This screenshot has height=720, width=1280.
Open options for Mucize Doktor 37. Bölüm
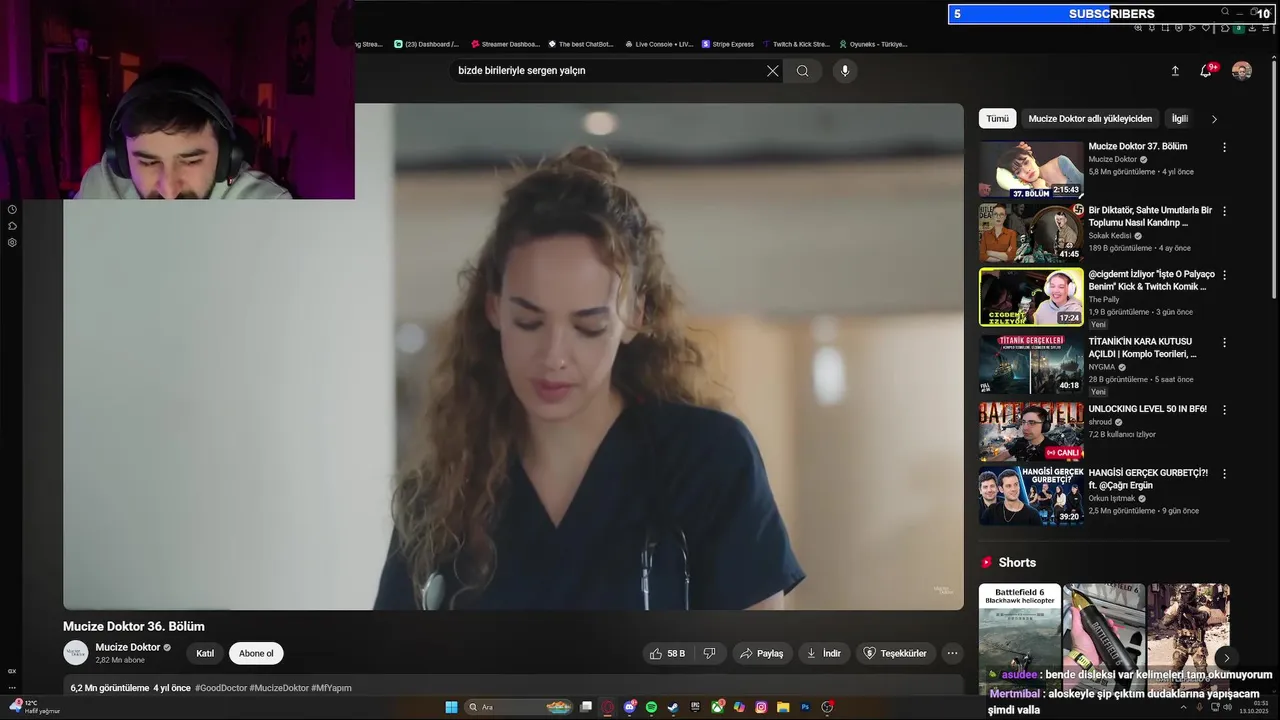tap(1224, 147)
